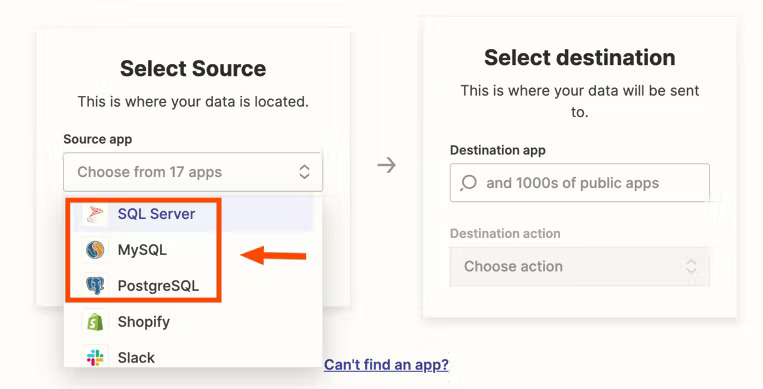
Task: Click the Select destination heading
Action: [x=580, y=57]
